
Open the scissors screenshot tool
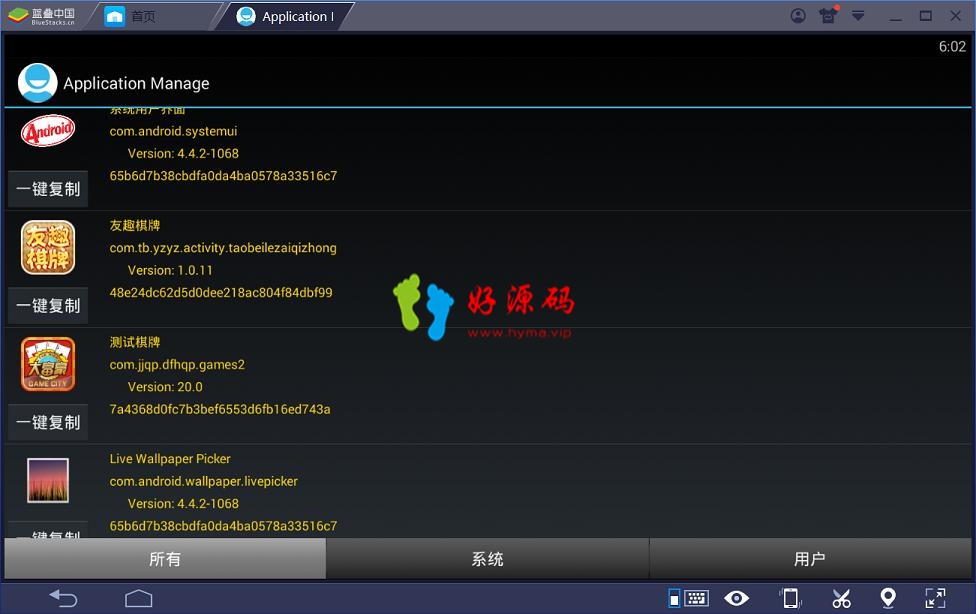click(x=841, y=598)
